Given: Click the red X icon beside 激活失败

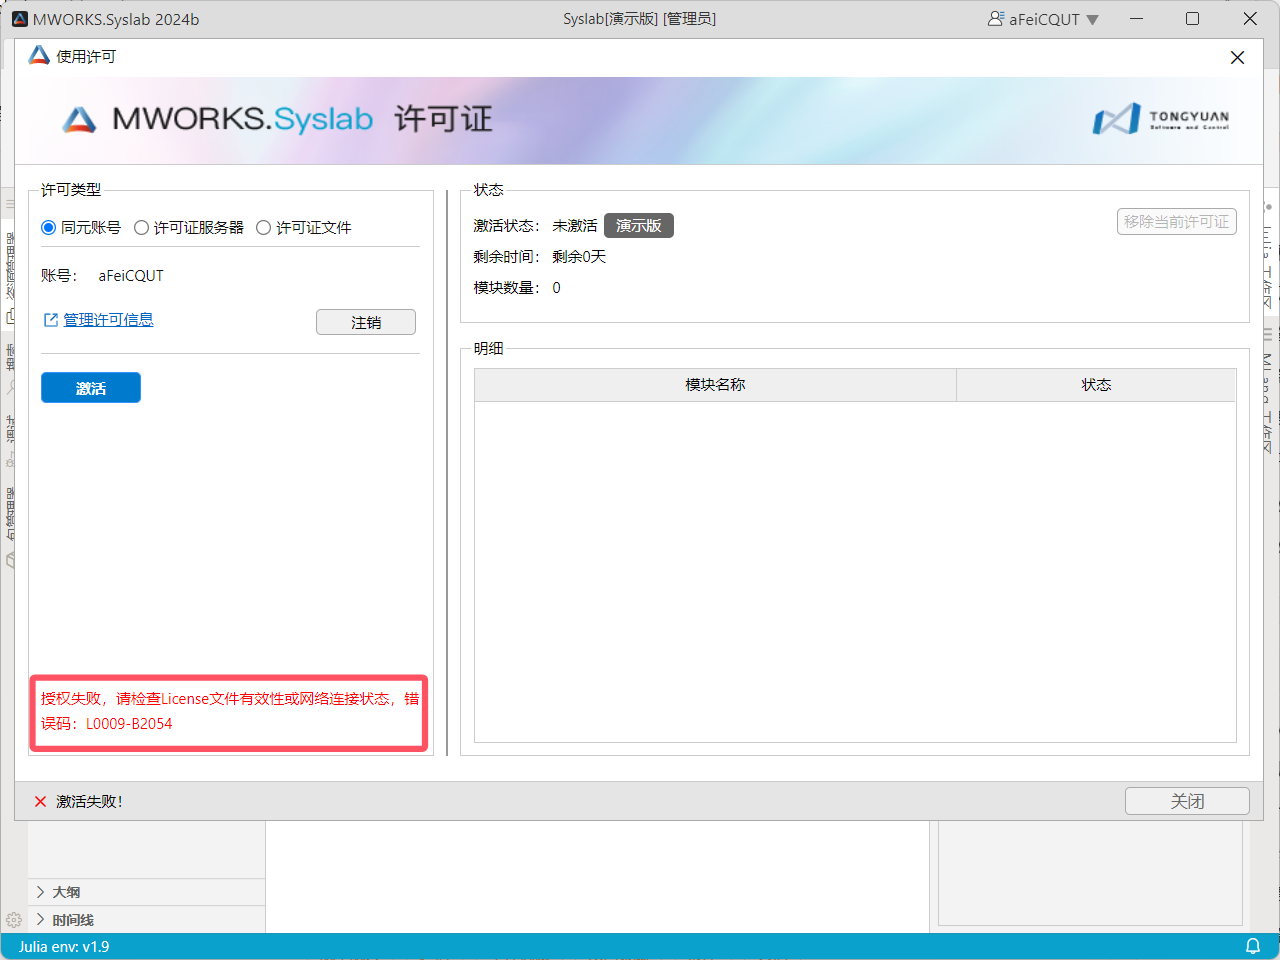Looking at the screenshot, I should pos(40,802).
